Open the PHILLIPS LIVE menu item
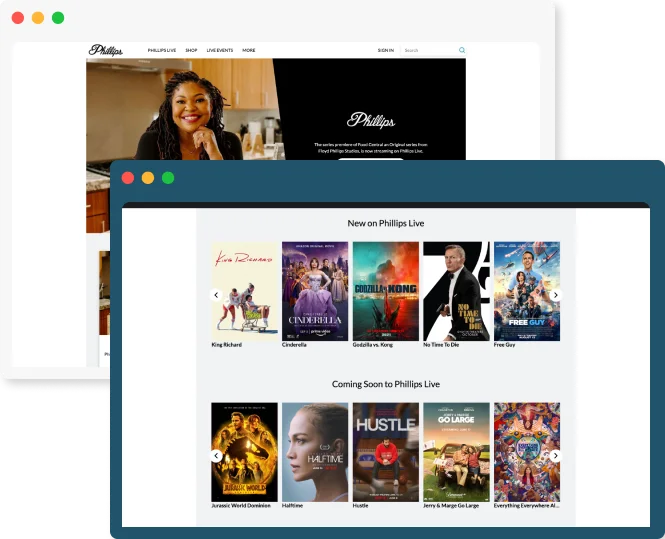665x539 pixels. point(162,50)
